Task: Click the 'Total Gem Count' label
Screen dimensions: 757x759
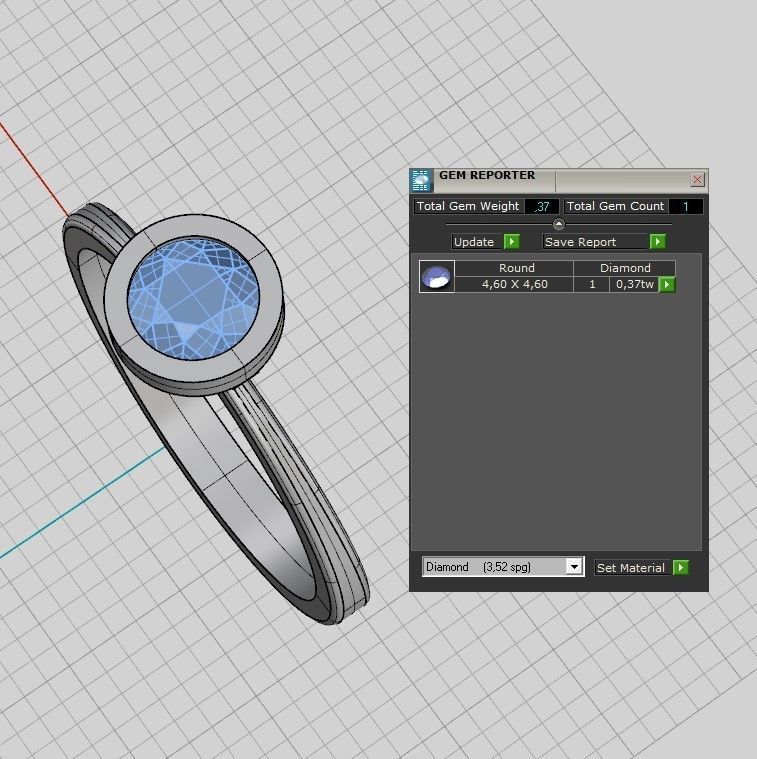Action: coord(615,206)
